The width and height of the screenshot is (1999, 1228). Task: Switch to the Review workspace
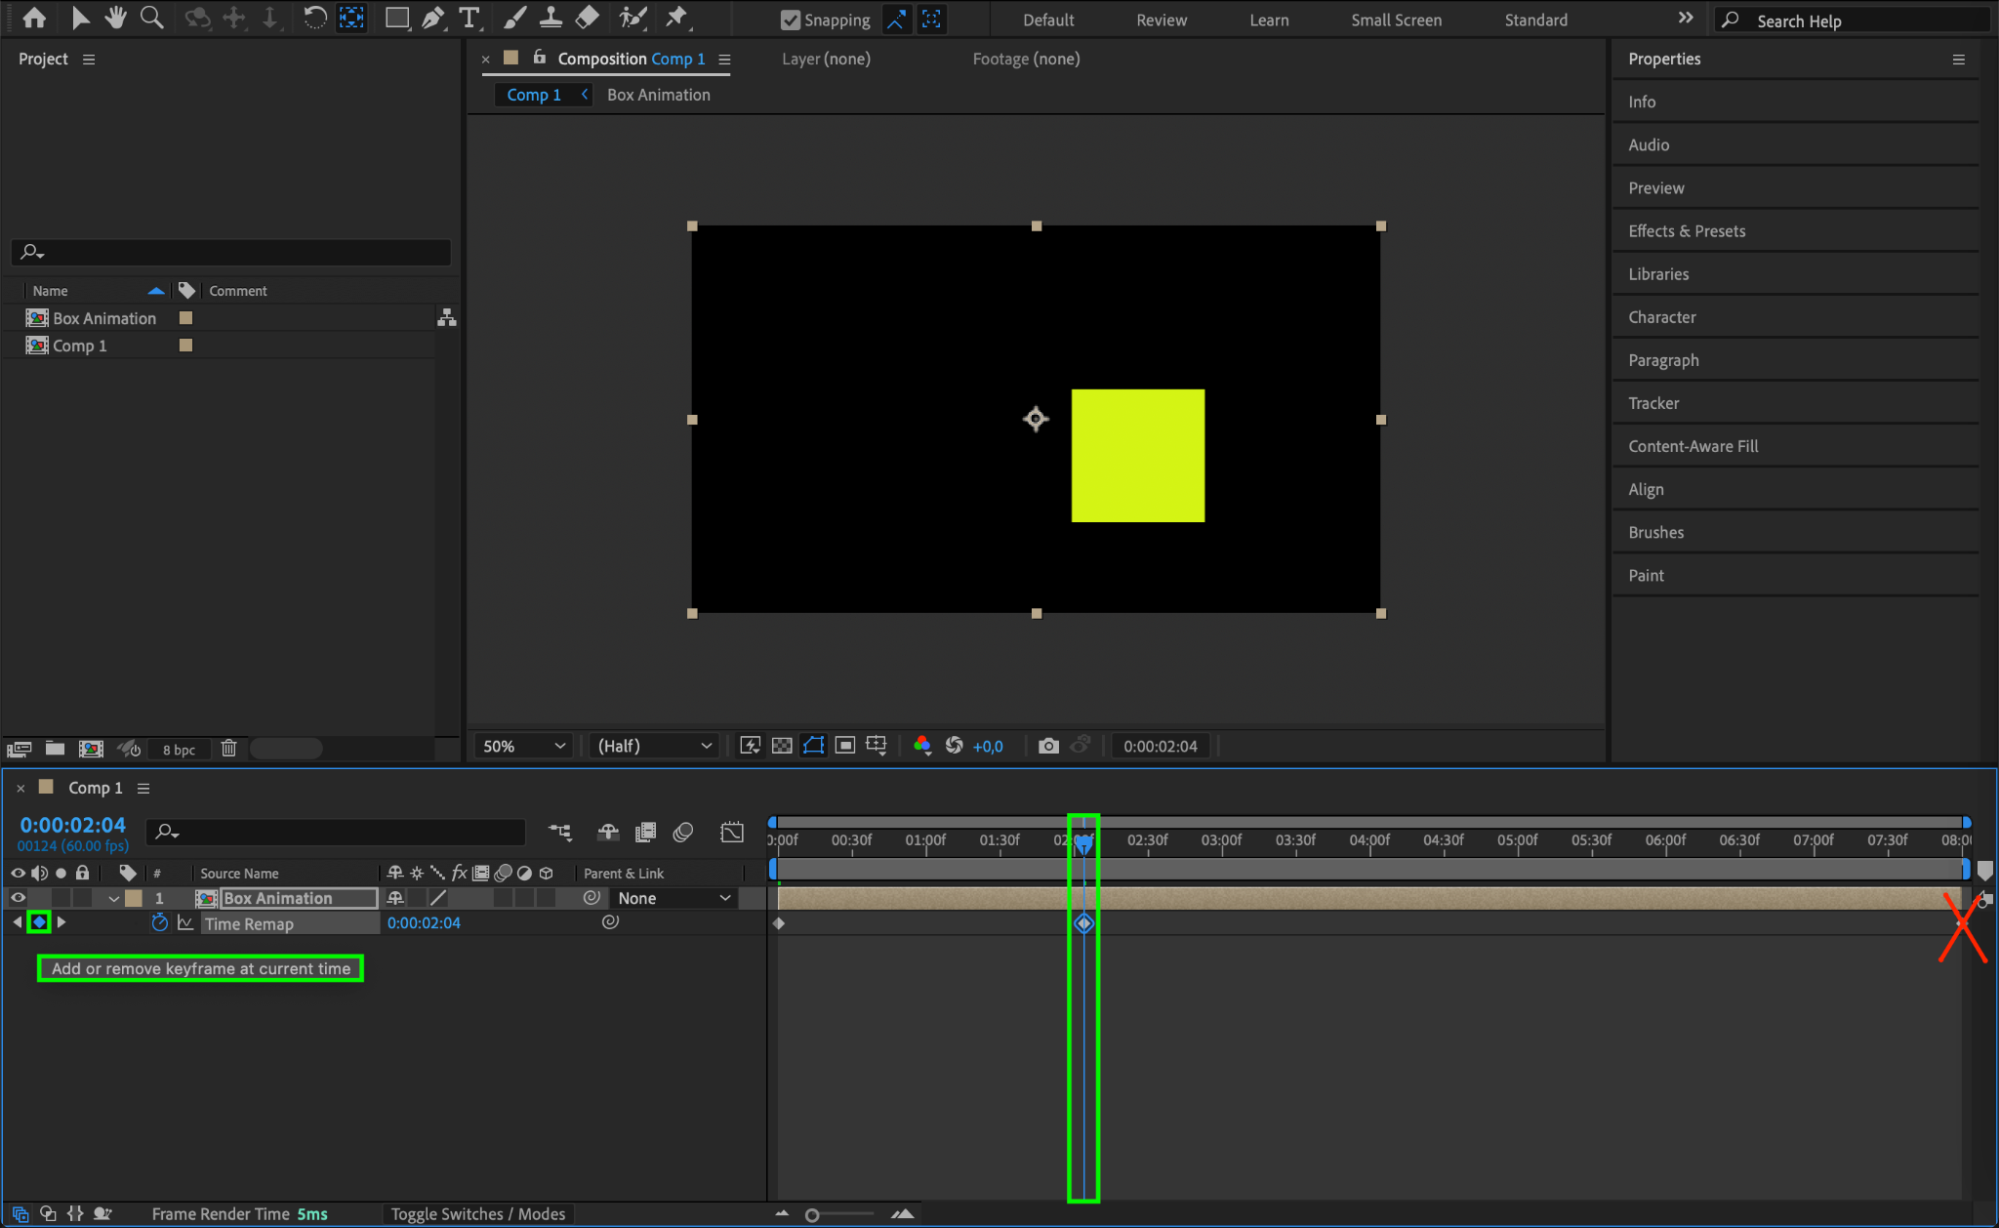[1161, 20]
